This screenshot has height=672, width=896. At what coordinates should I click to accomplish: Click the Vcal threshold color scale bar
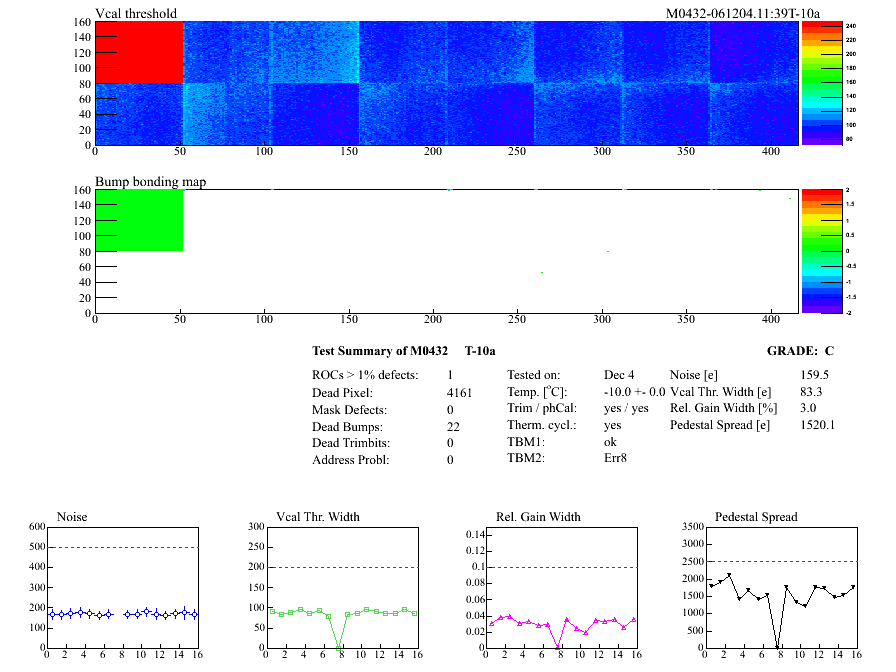click(822, 83)
